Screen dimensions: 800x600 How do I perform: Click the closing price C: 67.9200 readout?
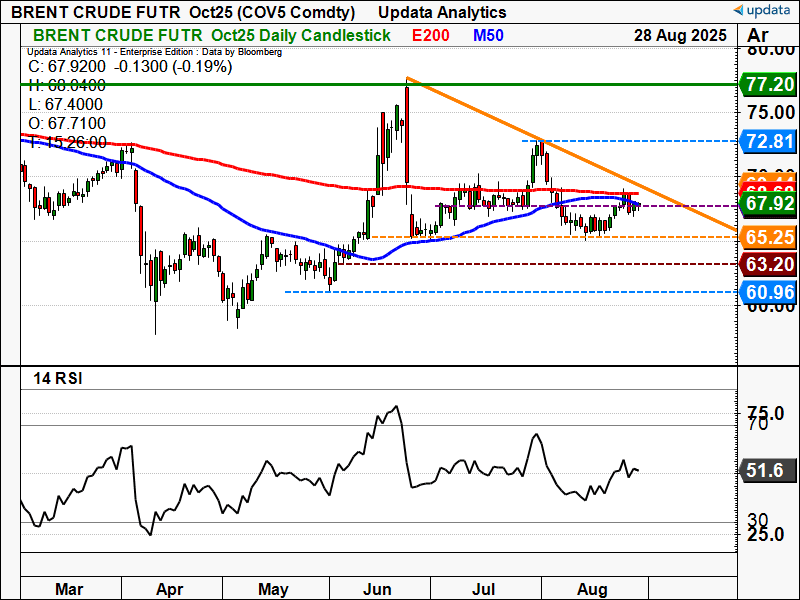pos(67,66)
